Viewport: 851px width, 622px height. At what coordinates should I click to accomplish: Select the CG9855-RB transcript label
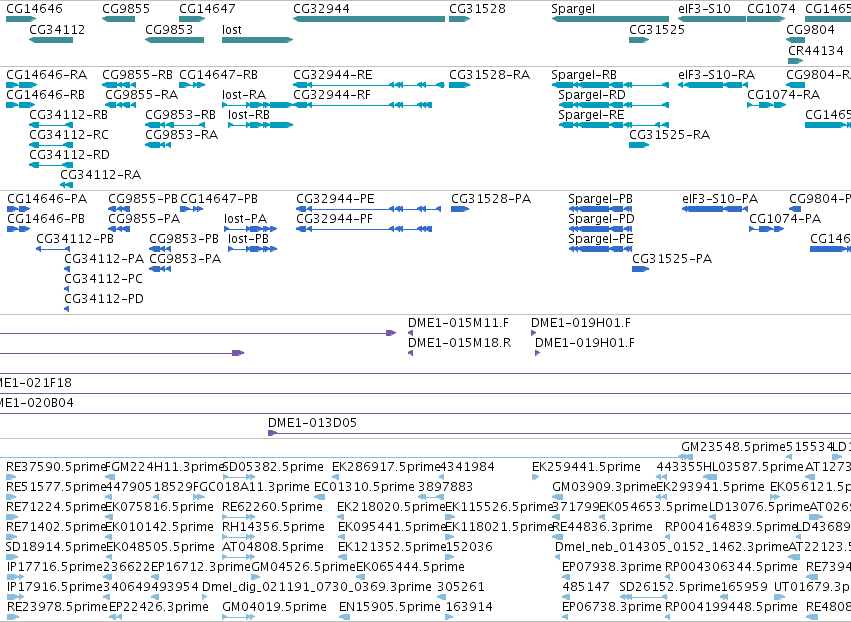point(138,74)
